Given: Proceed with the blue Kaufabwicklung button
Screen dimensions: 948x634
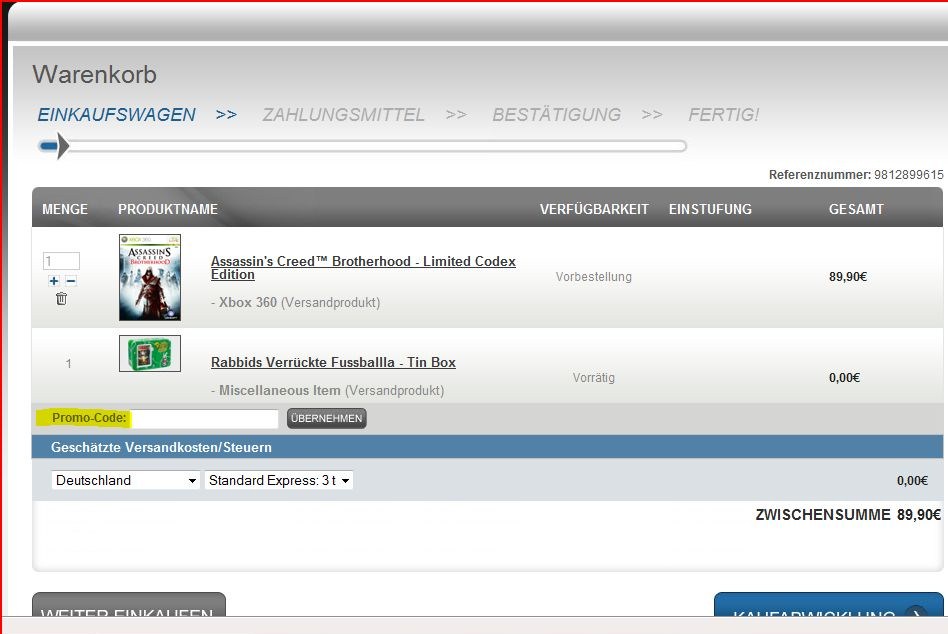Looking at the screenshot, I should tap(829, 605).
